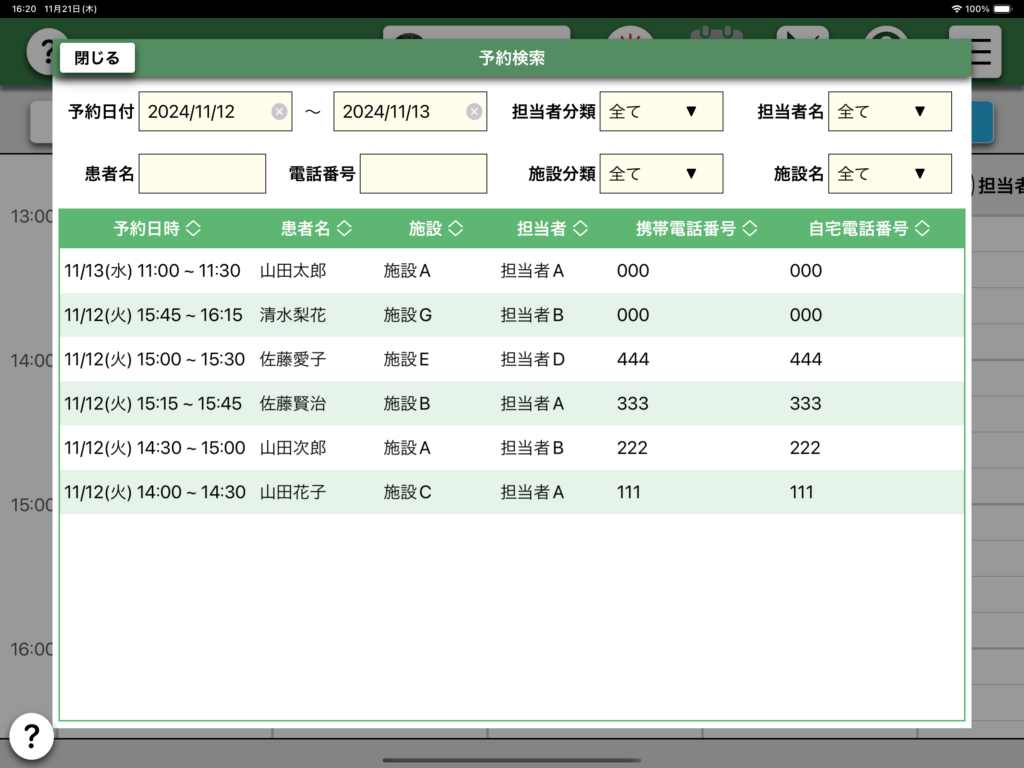Screen dimensions: 1024x768
Task: Clear the start date 2024/11/12 field
Action: click(x=279, y=112)
